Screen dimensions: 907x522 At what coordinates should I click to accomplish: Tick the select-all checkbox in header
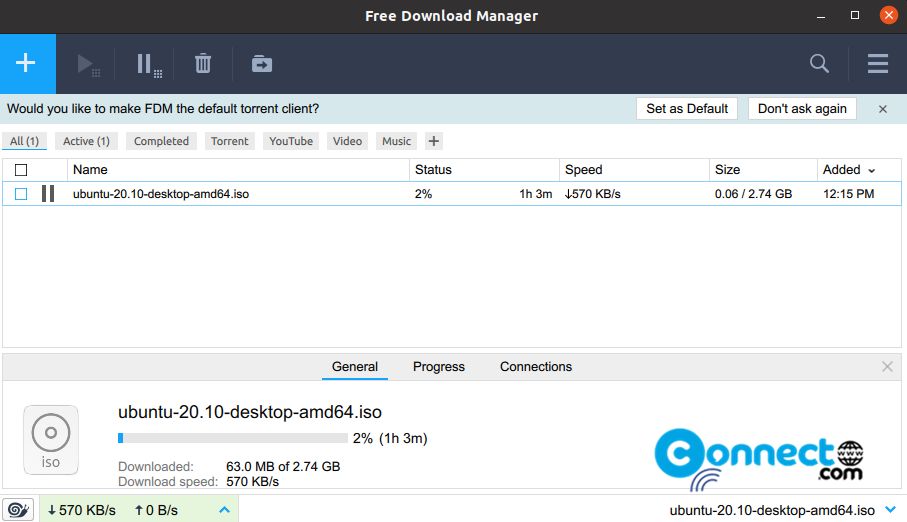(21, 170)
